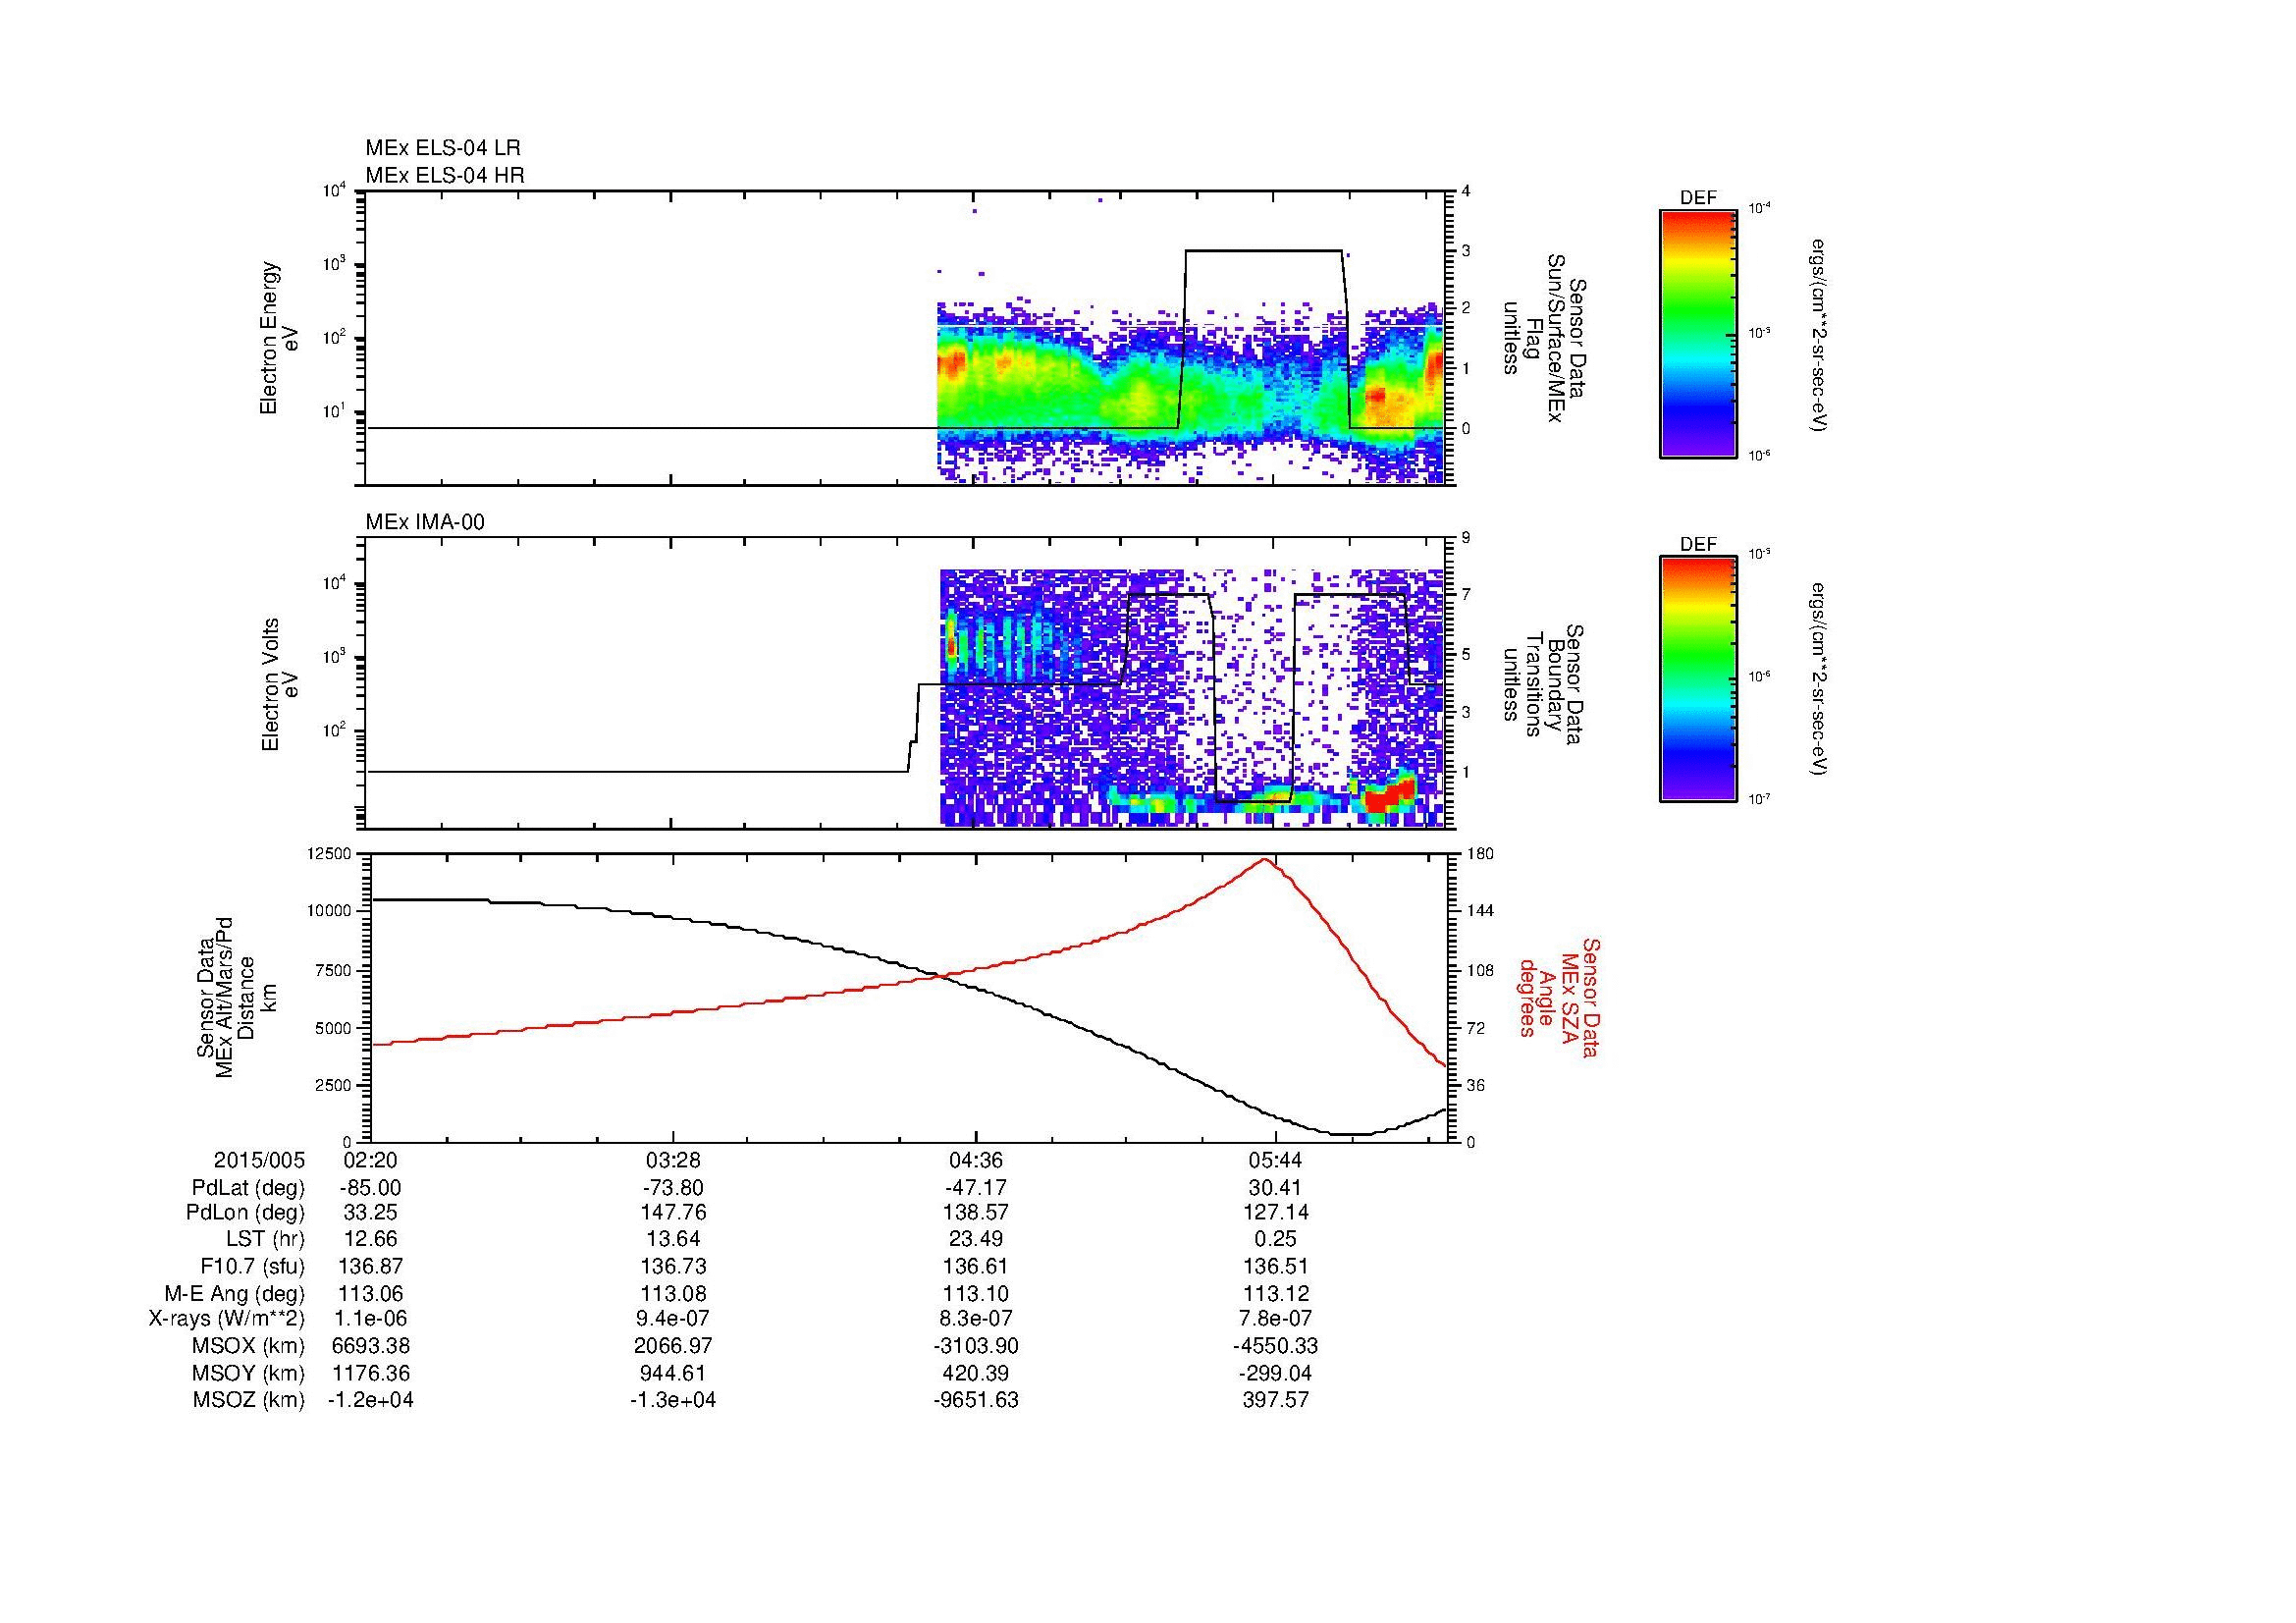
Task: Click the '03:28' time tick label
Action: click(x=673, y=1161)
